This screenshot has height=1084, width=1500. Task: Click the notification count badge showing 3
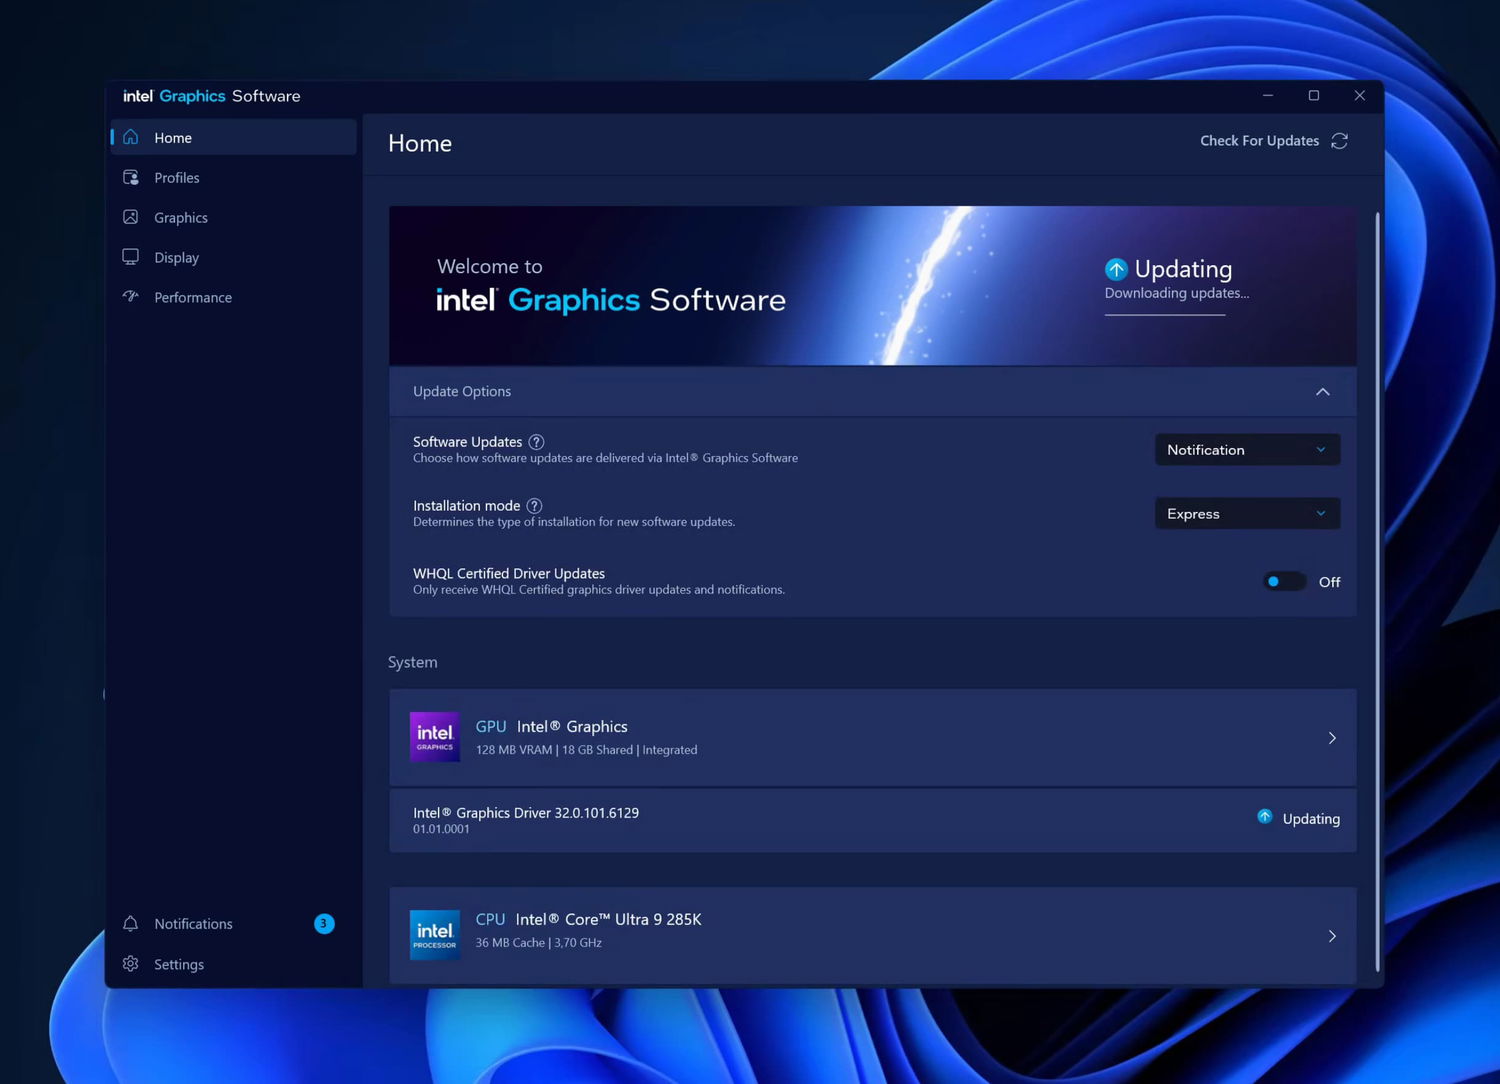[x=324, y=924]
